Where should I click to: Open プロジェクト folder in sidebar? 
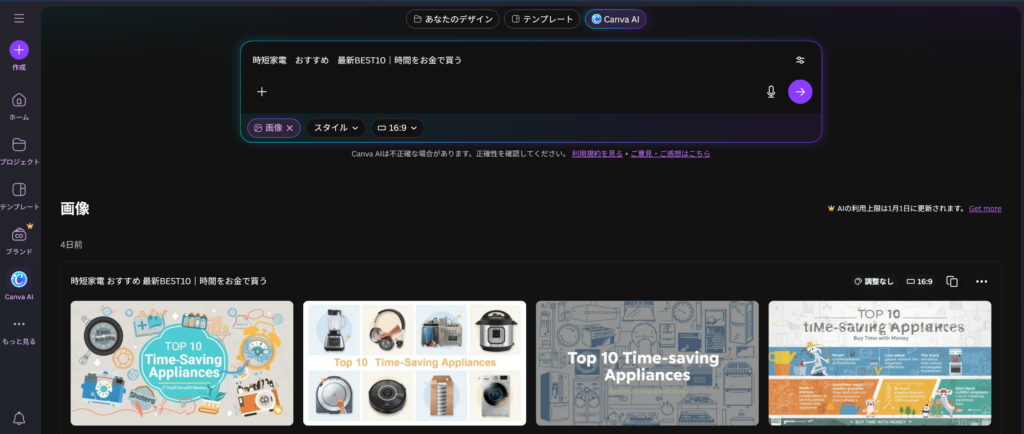(19, 151)
